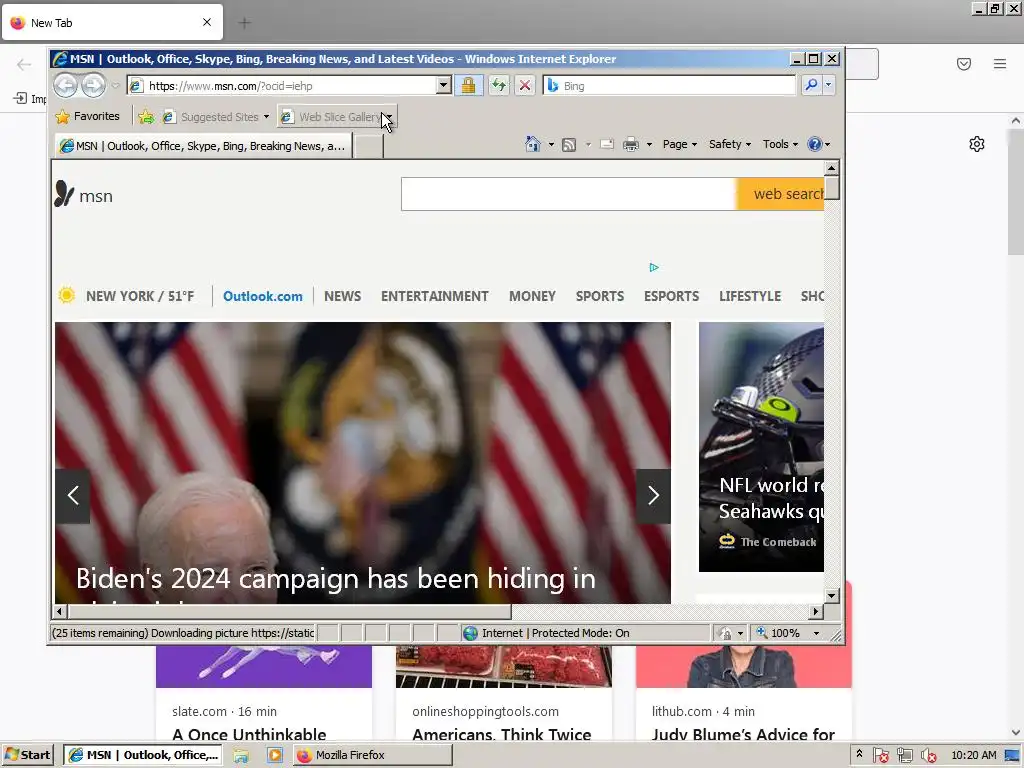1024x768 pixels.
Task: Click the Read Mail icon in command bar
Action: (x=607, y=144)
